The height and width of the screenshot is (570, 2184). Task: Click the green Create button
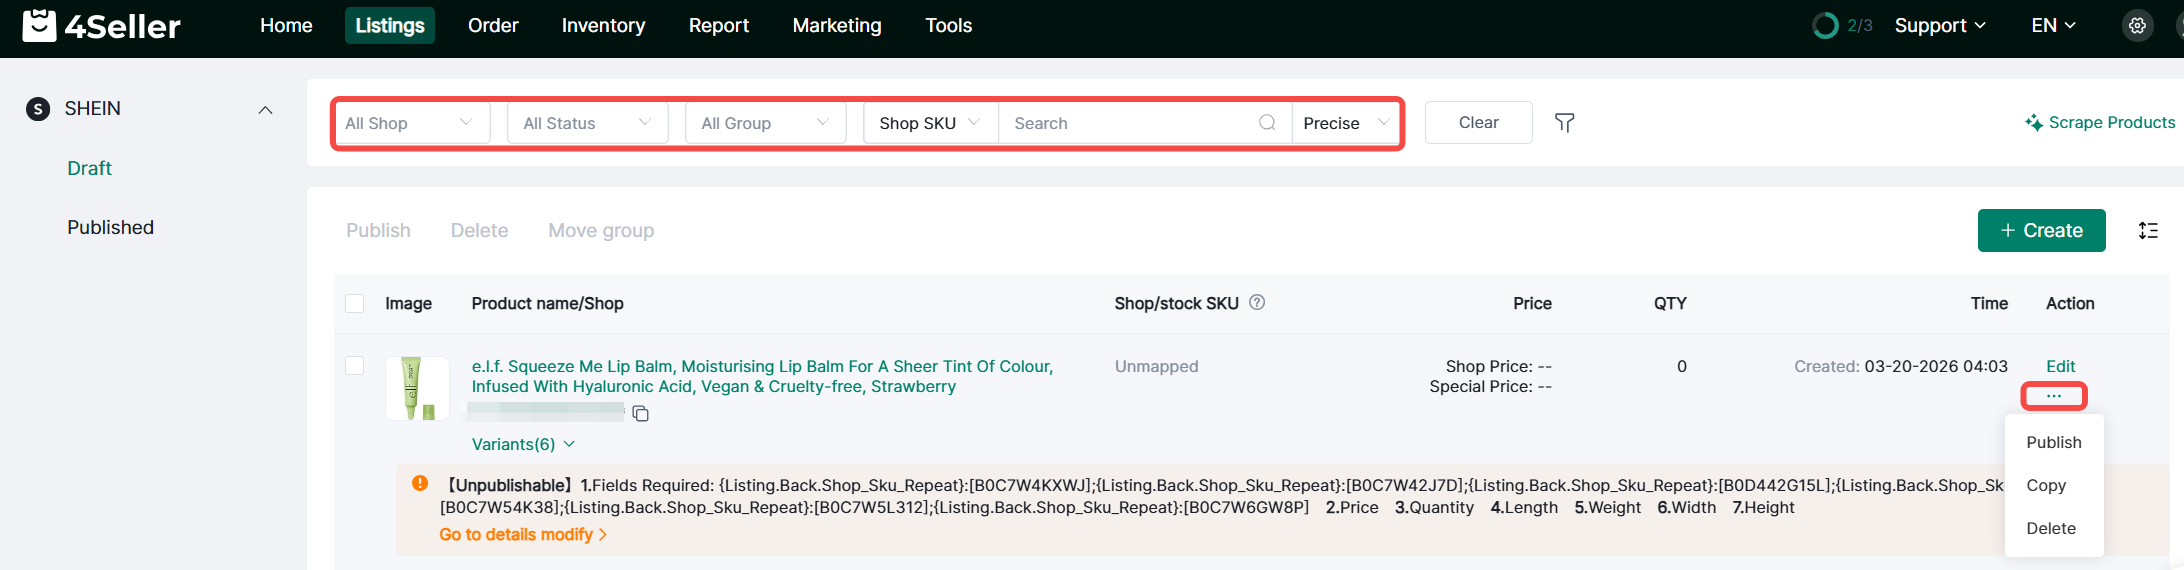click(x=2041, y=231)
